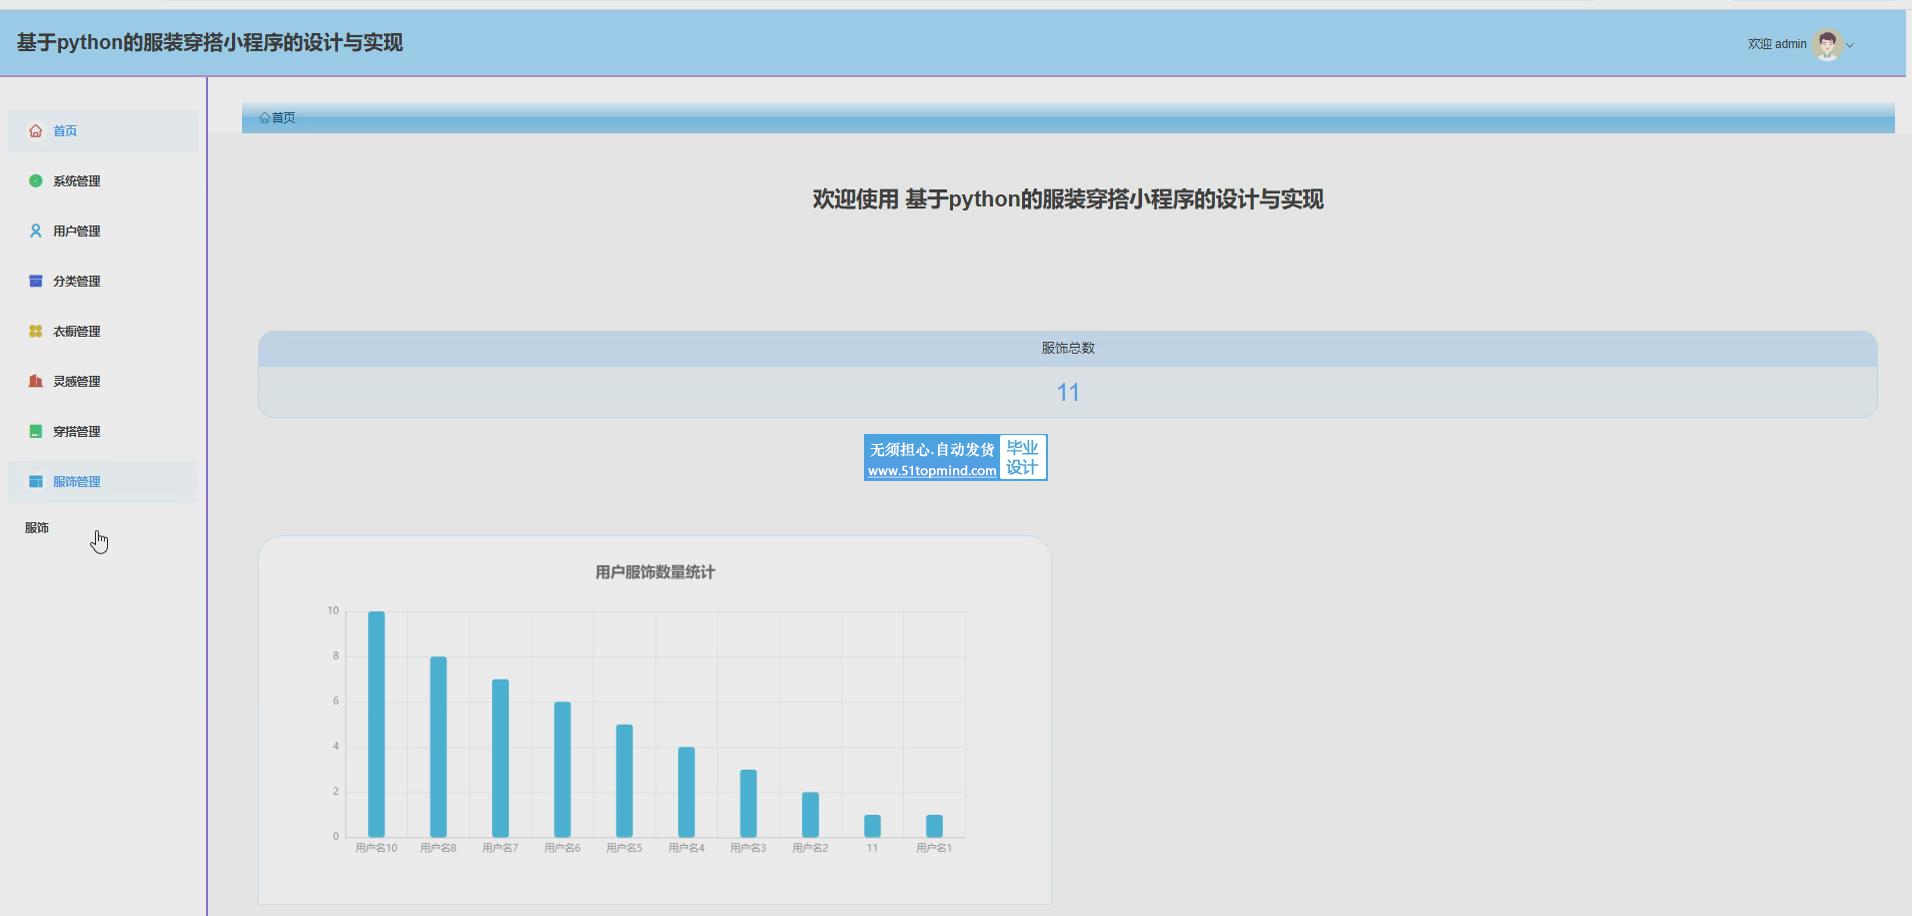Click the yellow four-dot 衣橱管理 icon
Viewport: 1912px width, 916px height.
point(36,331)
